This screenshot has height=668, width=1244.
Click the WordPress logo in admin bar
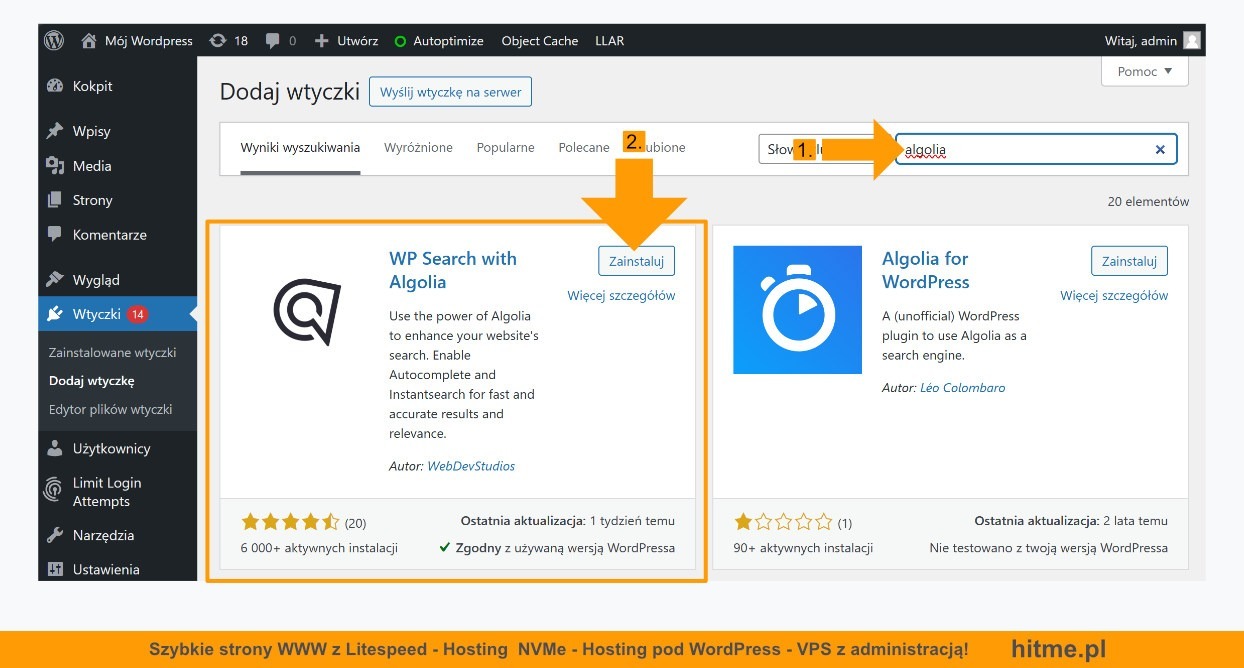(54, 41)
